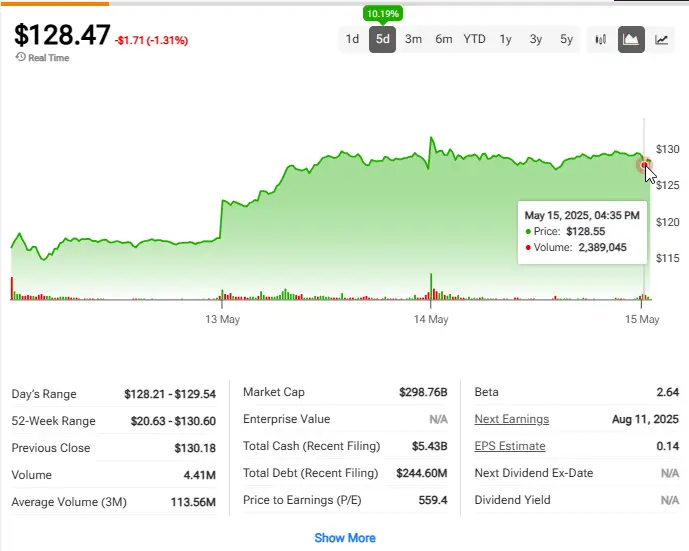Click the 14 May axis label
The image size is (689, 551).
[x=431, y=319]
